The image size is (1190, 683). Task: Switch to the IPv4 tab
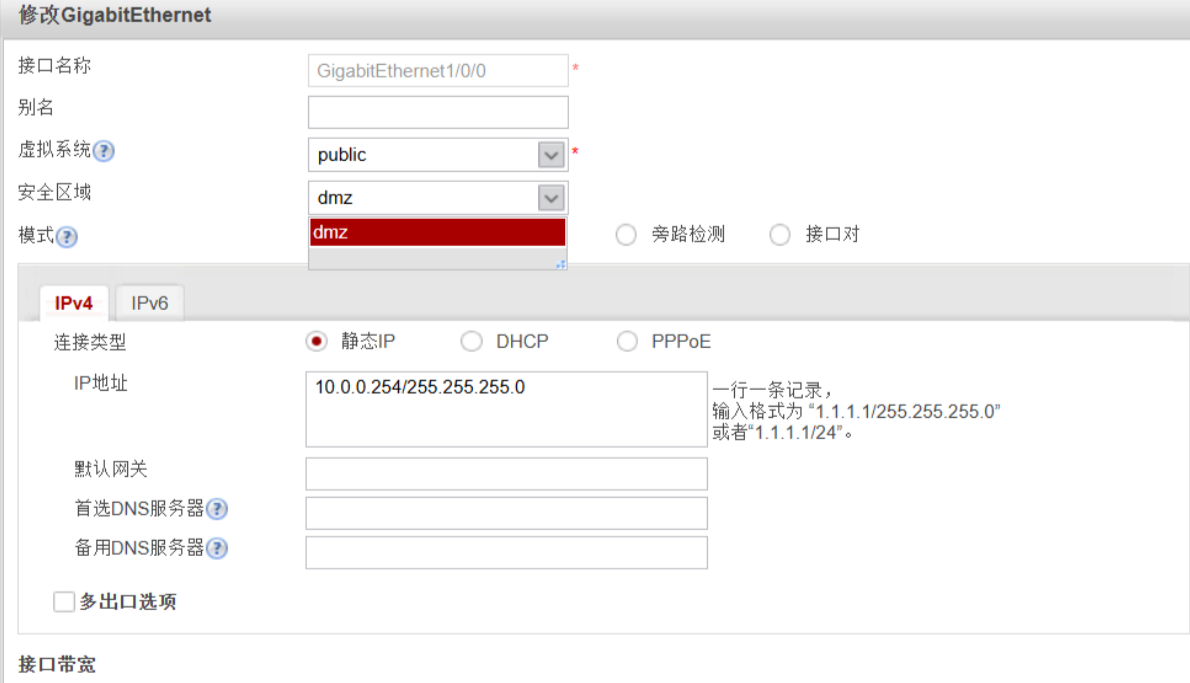74,304
